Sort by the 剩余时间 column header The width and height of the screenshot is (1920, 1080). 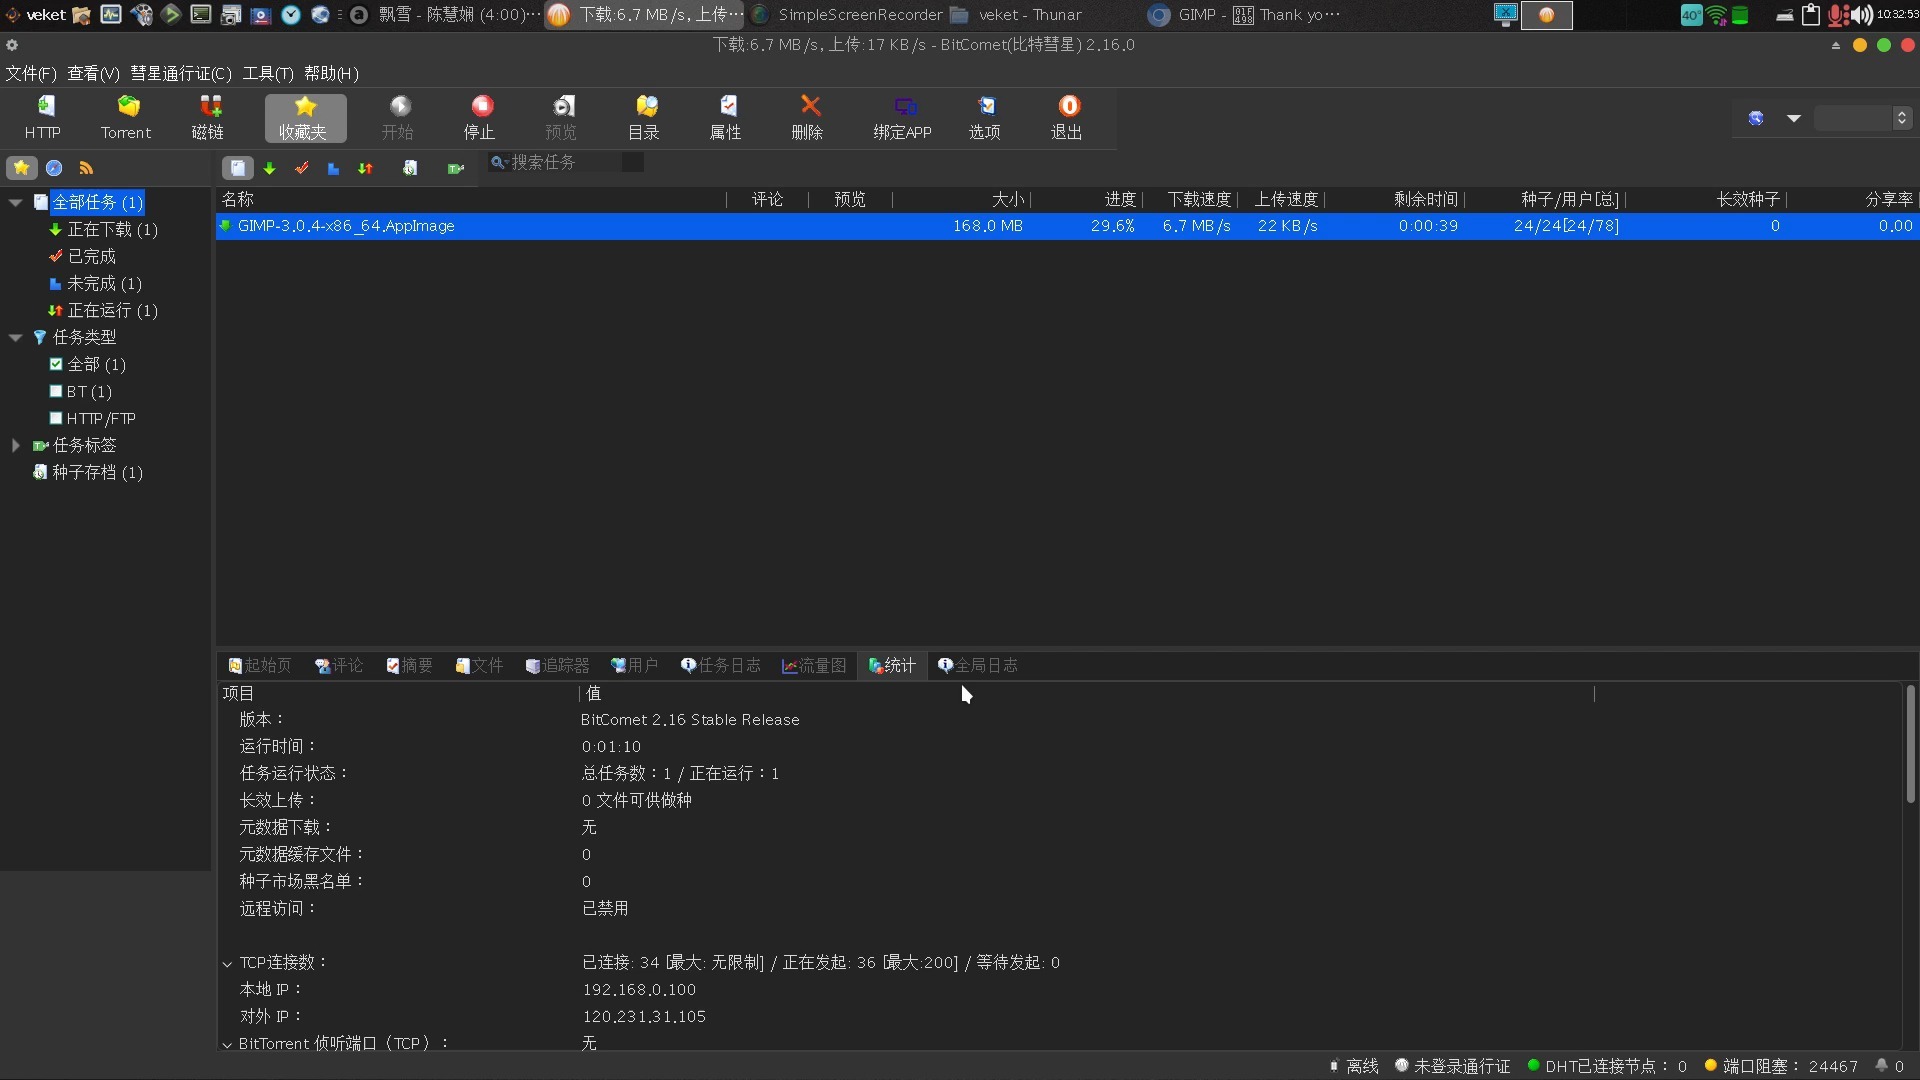pyautogui.click(x=1396, y=199)
